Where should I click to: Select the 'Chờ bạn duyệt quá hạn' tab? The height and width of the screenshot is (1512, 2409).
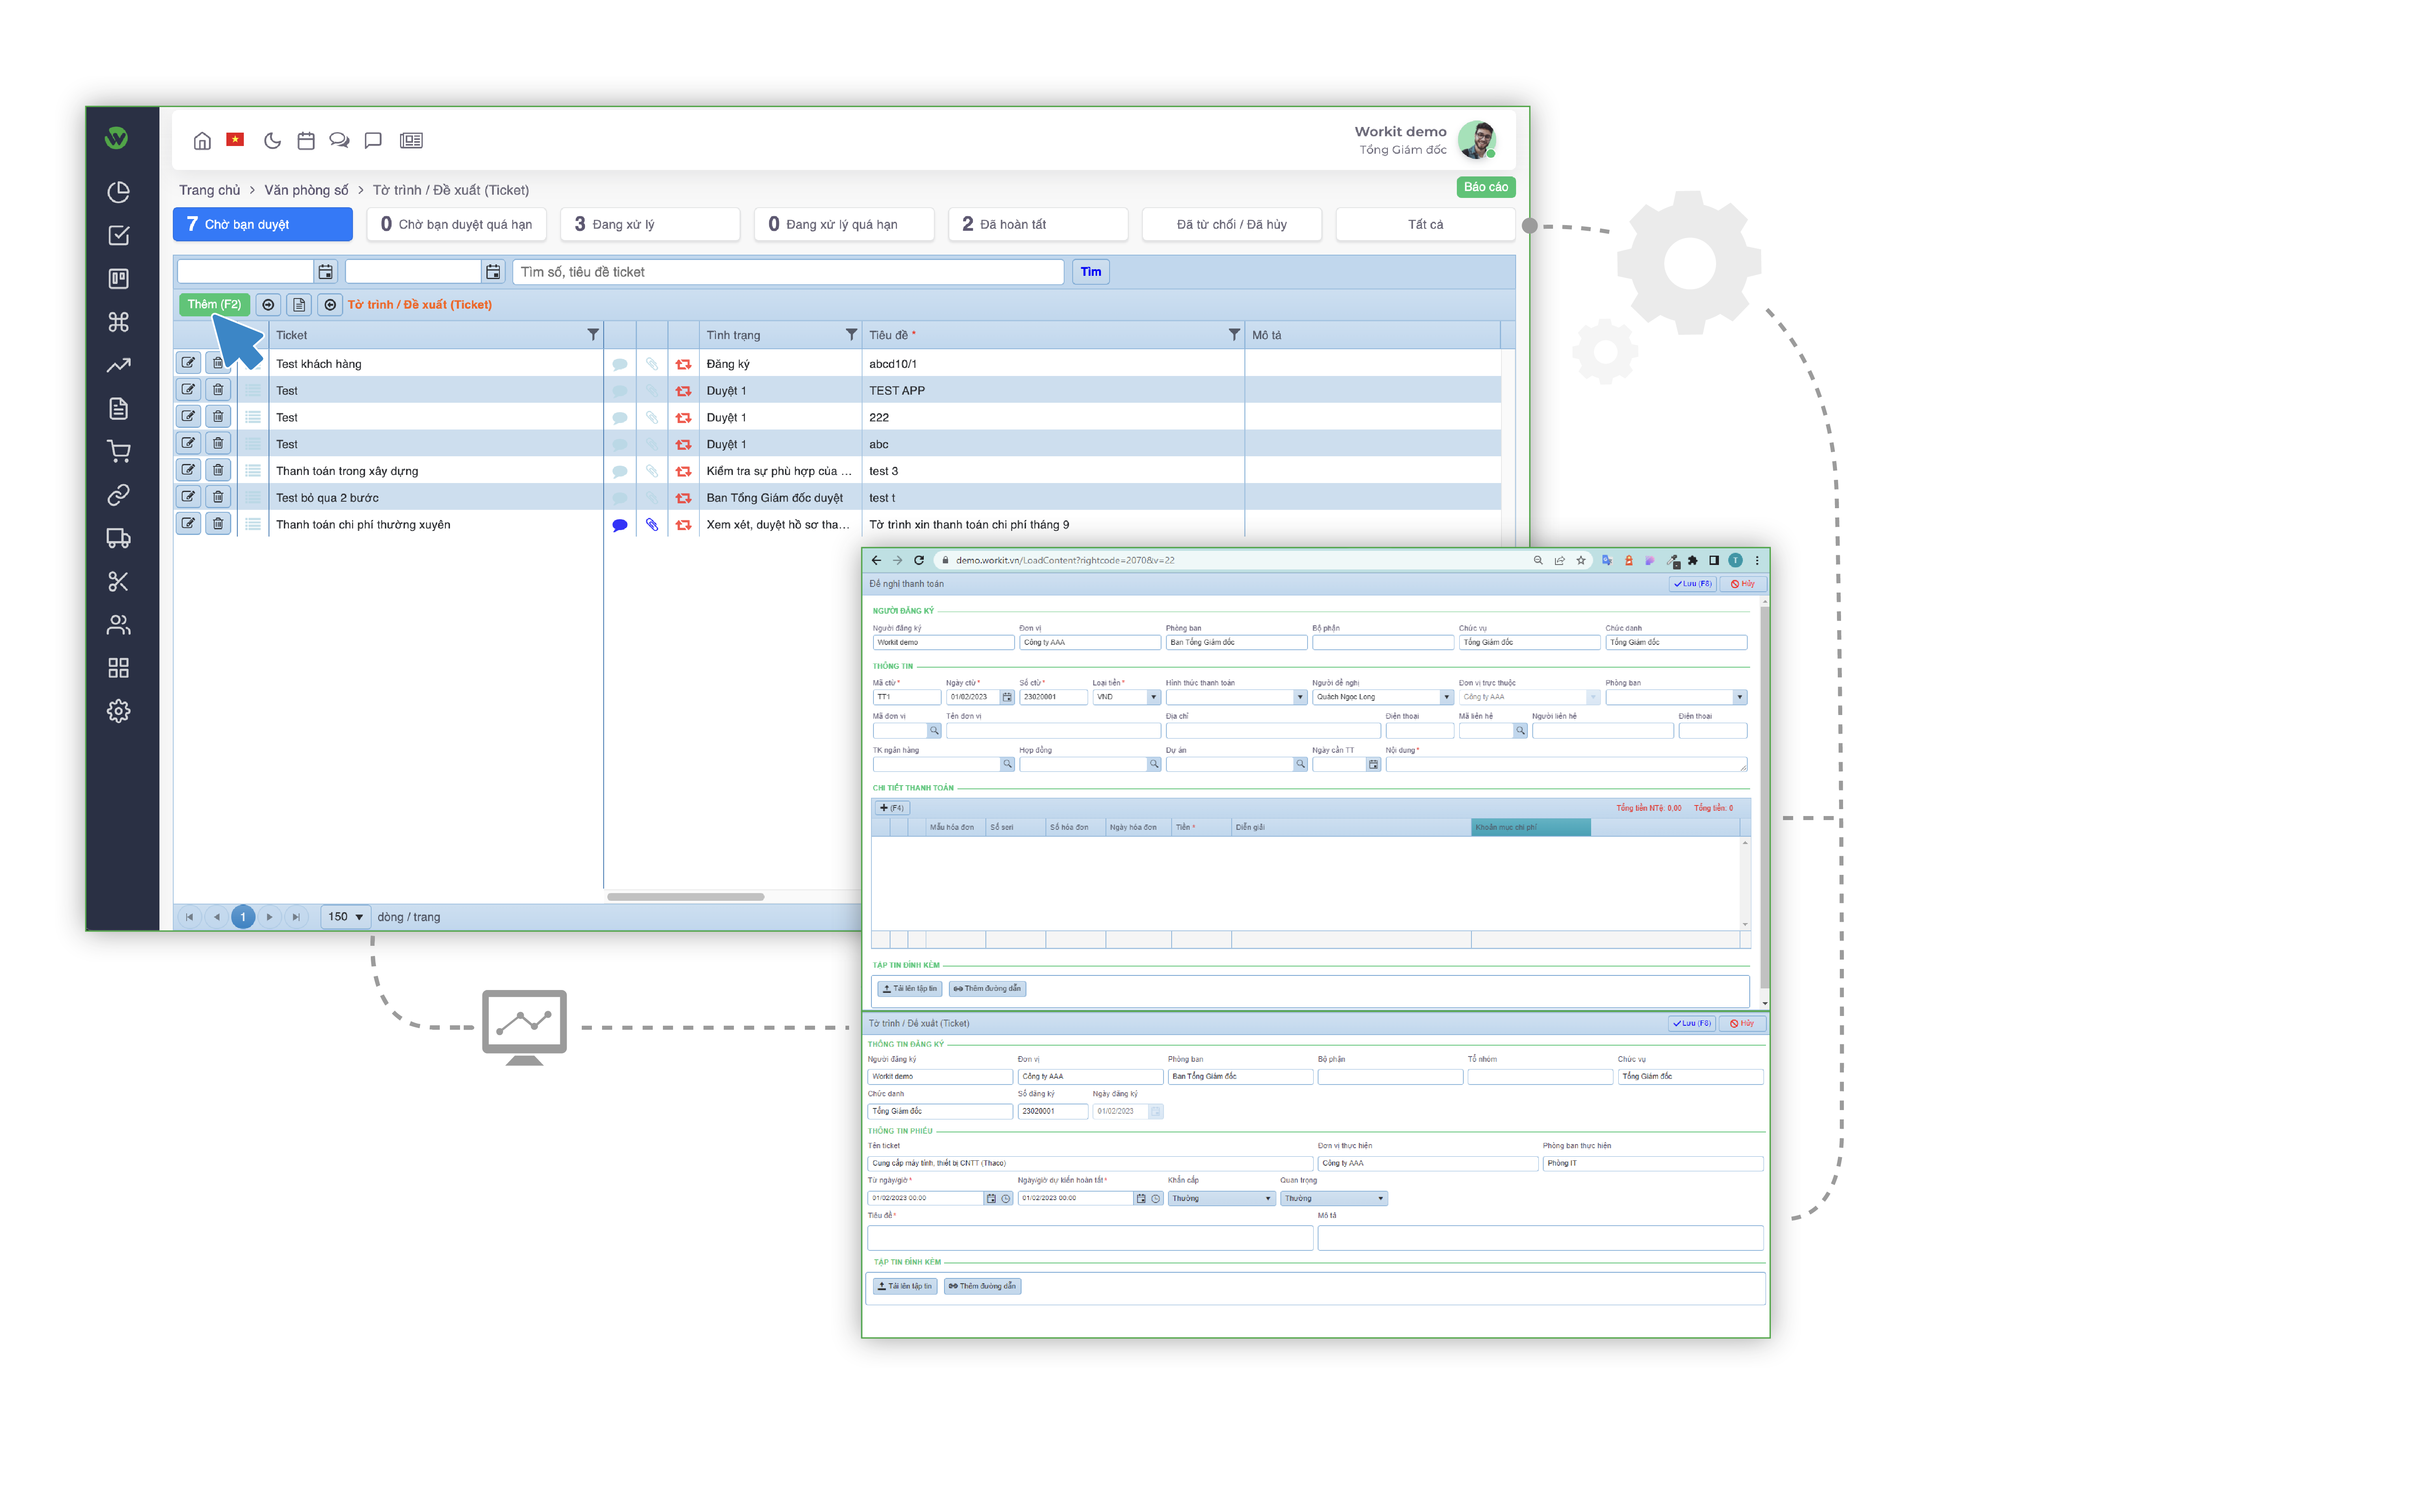pyautogui.click(x=457, y=224)
